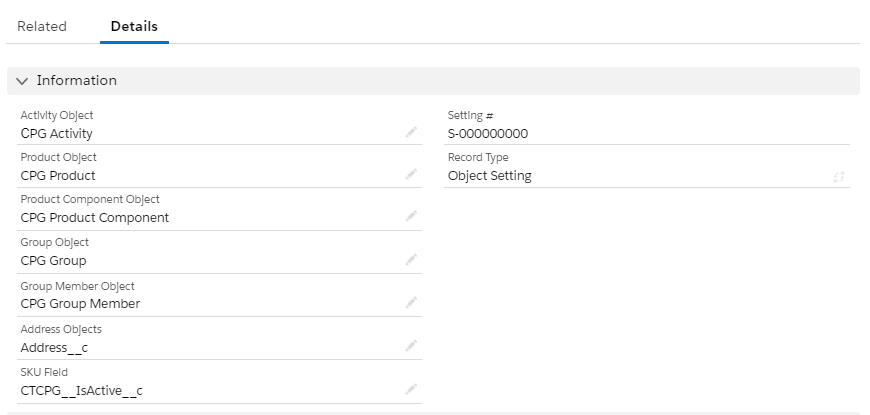Click change record type icon
Screen dimensions: 870x415
838,177
